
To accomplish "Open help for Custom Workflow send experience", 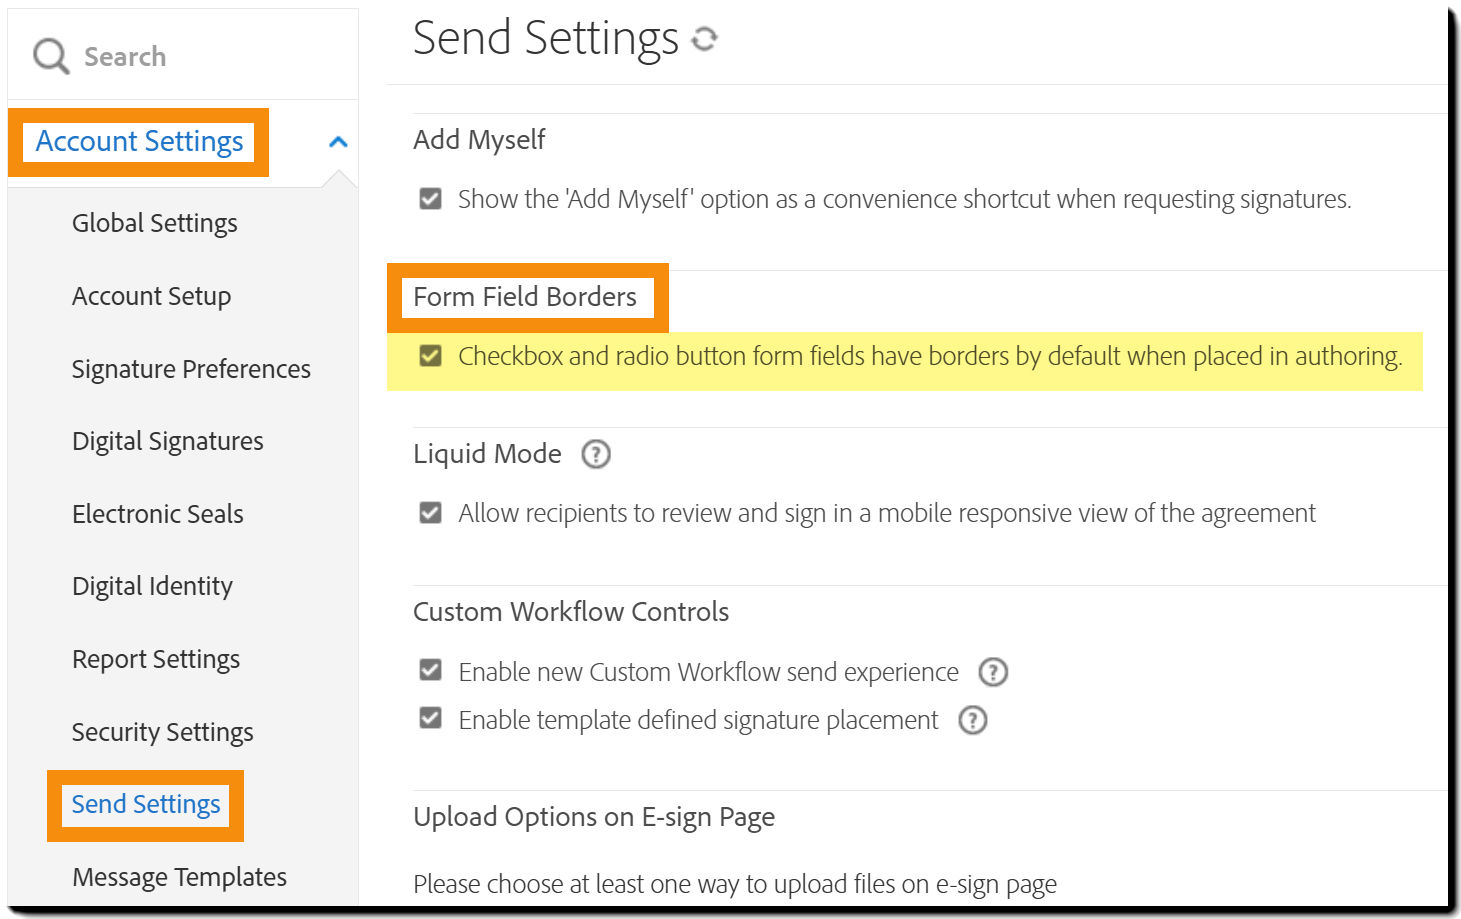I will (x=992, y=672).
